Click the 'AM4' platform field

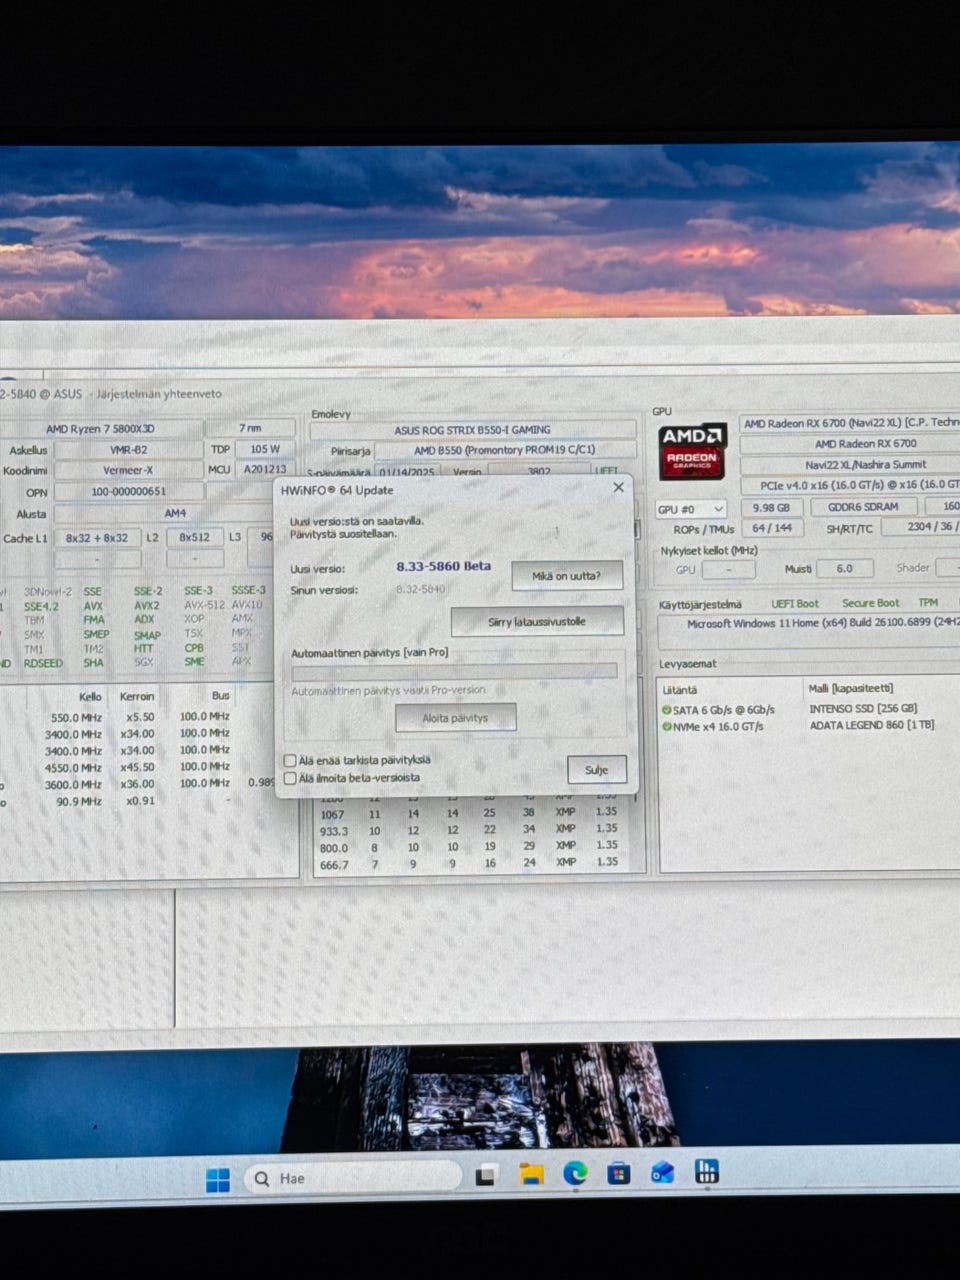(x=175, y=514)
